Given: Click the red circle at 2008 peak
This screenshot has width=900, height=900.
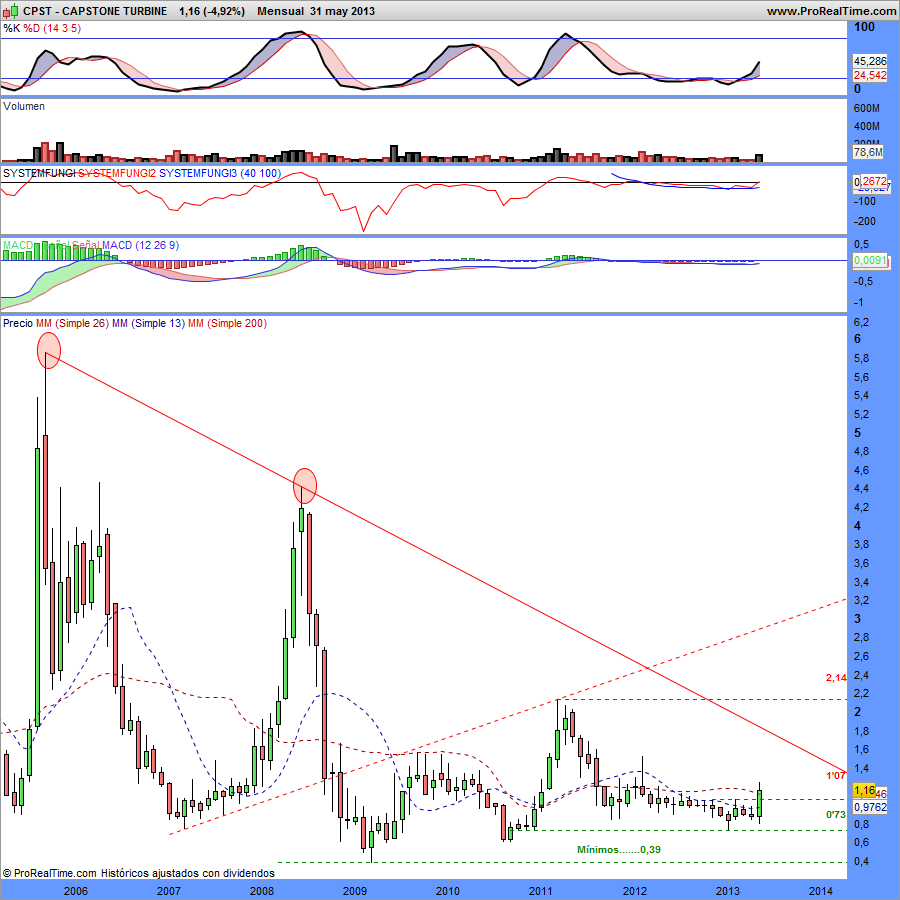Looking at the screenshot, I should [305, 486].
